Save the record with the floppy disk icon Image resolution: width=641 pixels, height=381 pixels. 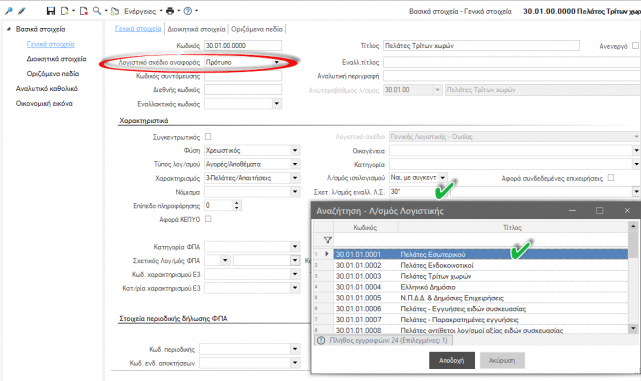click(51, 11)
